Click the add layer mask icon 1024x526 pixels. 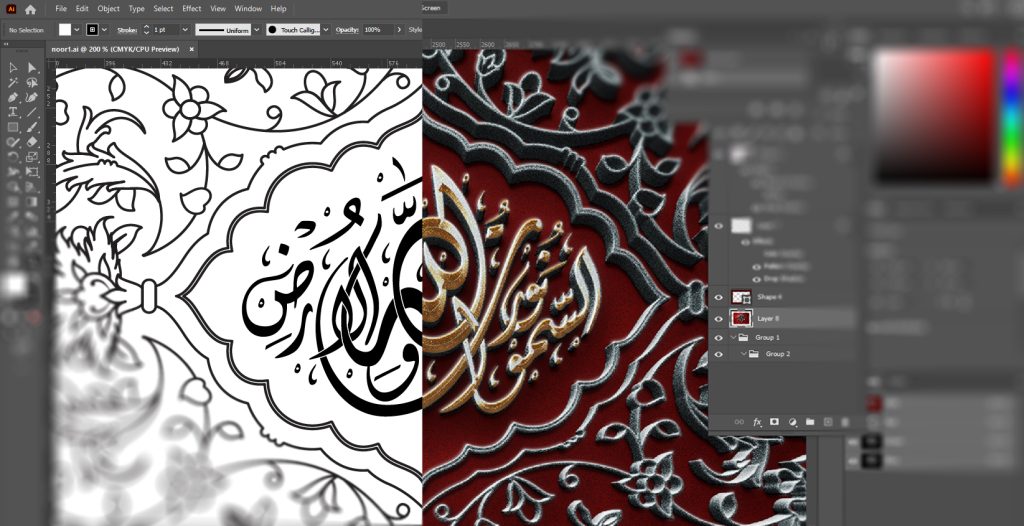(775, 422)
